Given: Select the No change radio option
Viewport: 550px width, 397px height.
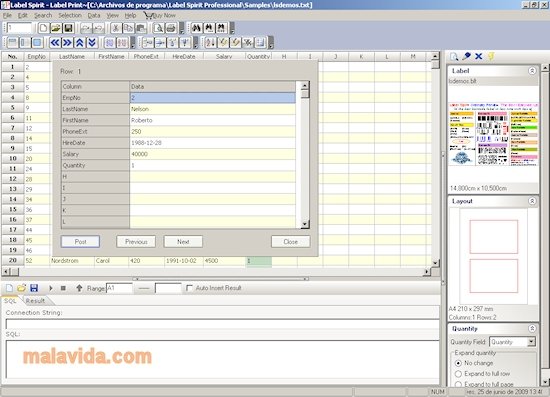Looking at the screenshot, I should (x=458, y=363).
